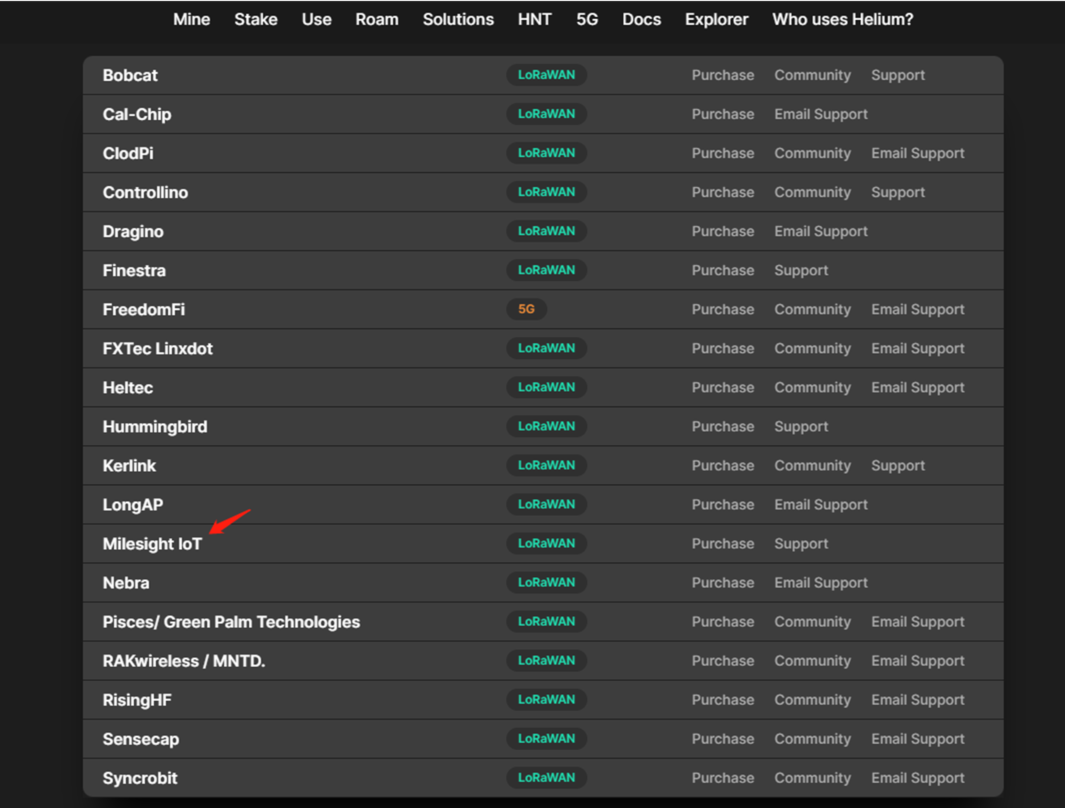1065x808 pixels.
Task: Select the Finestra manufacturer name
Action: click(134, 270)
